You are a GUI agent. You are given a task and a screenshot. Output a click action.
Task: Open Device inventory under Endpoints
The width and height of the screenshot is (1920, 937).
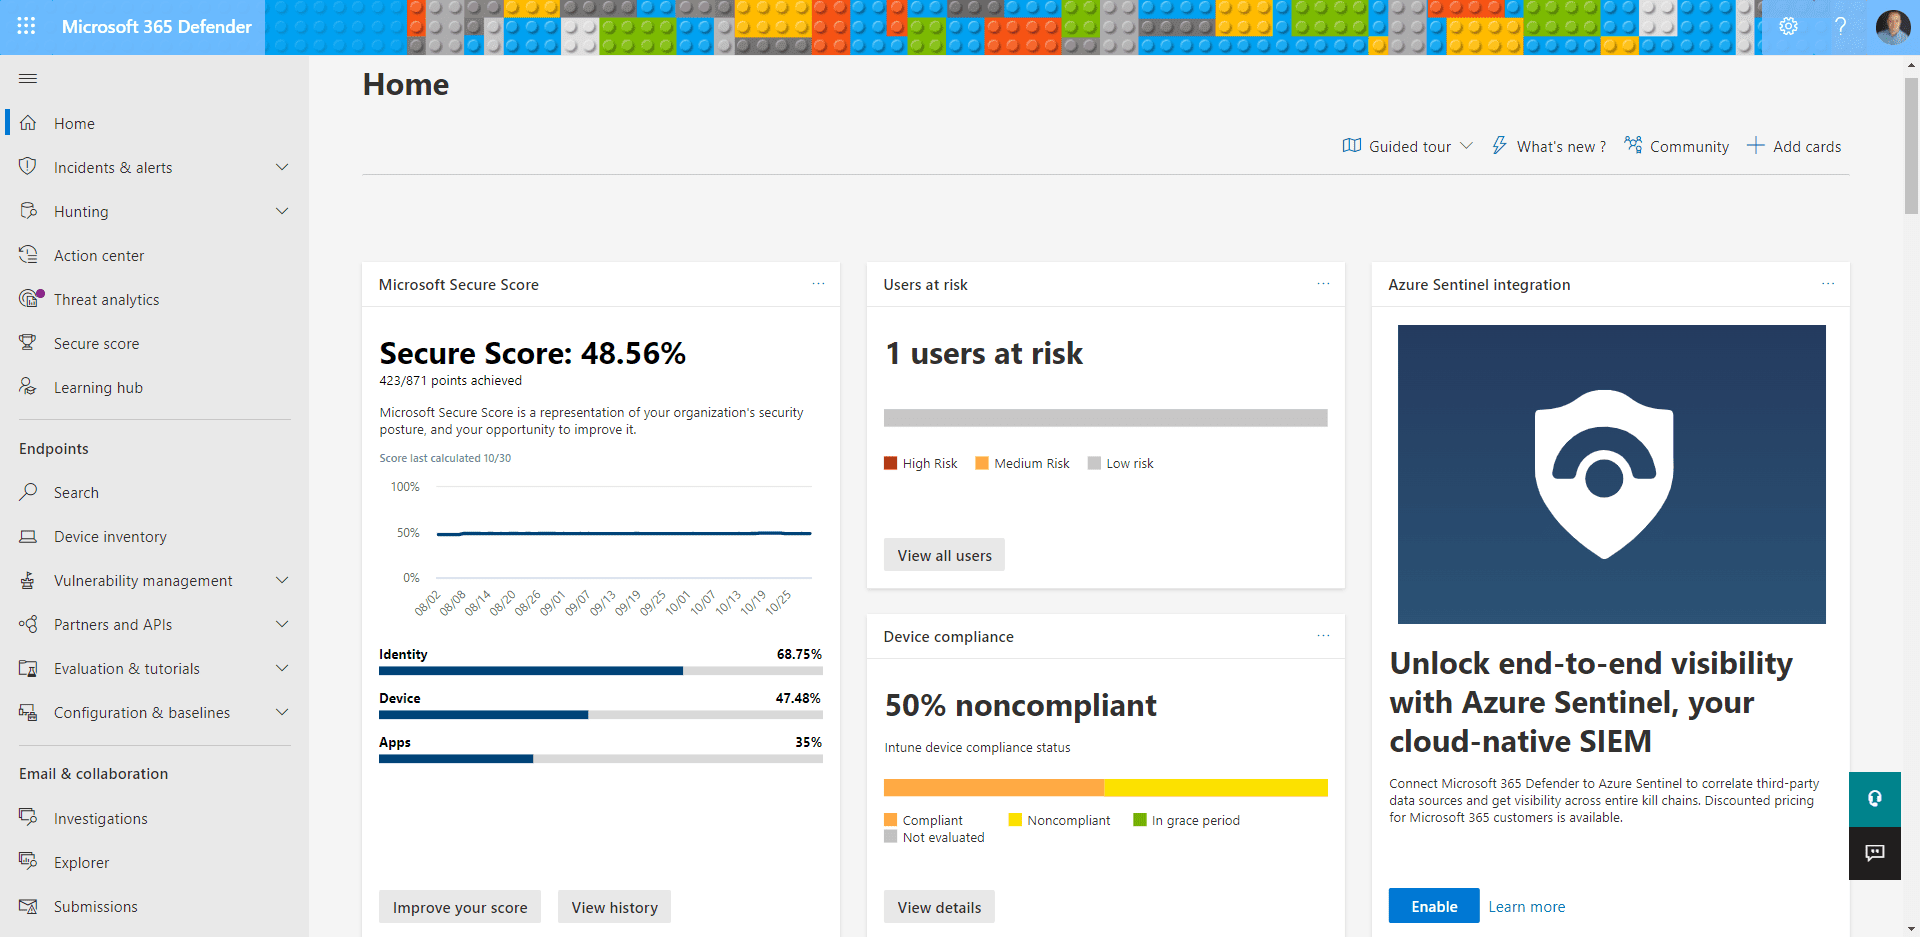[x=108, y=536]
